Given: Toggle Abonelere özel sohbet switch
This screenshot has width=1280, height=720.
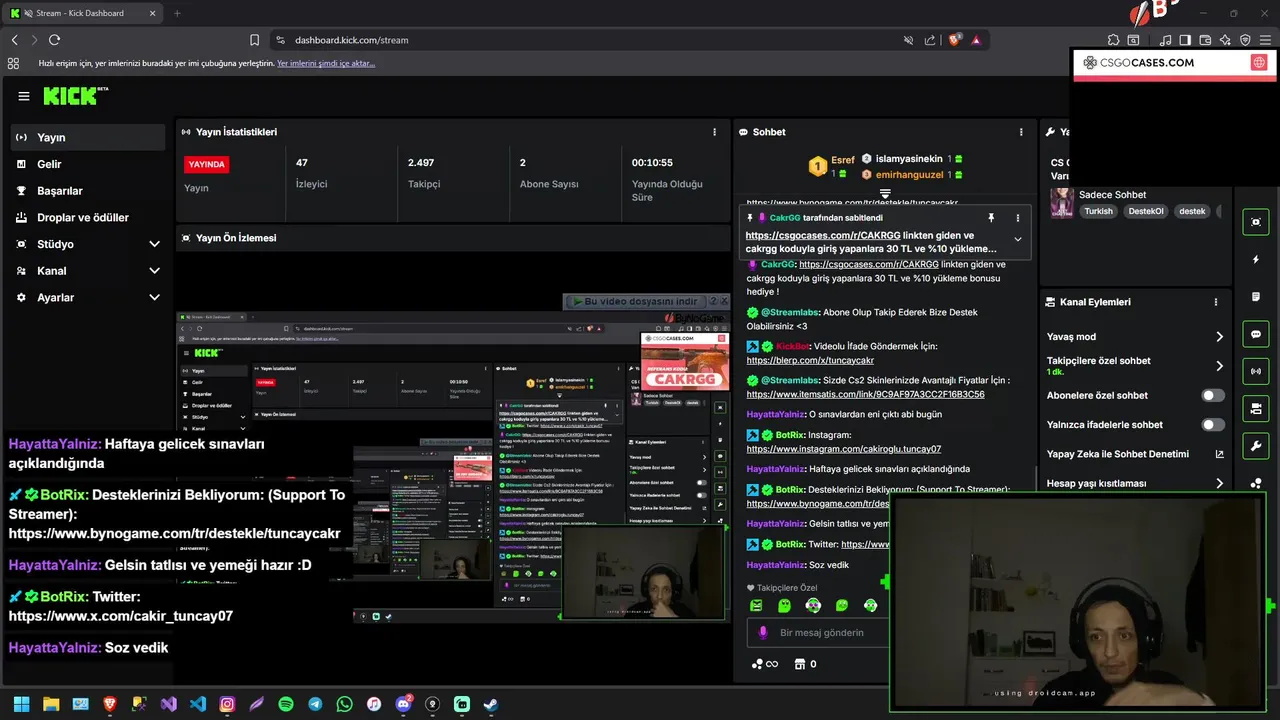Looking at the screenshot, I should point(1213,395).
